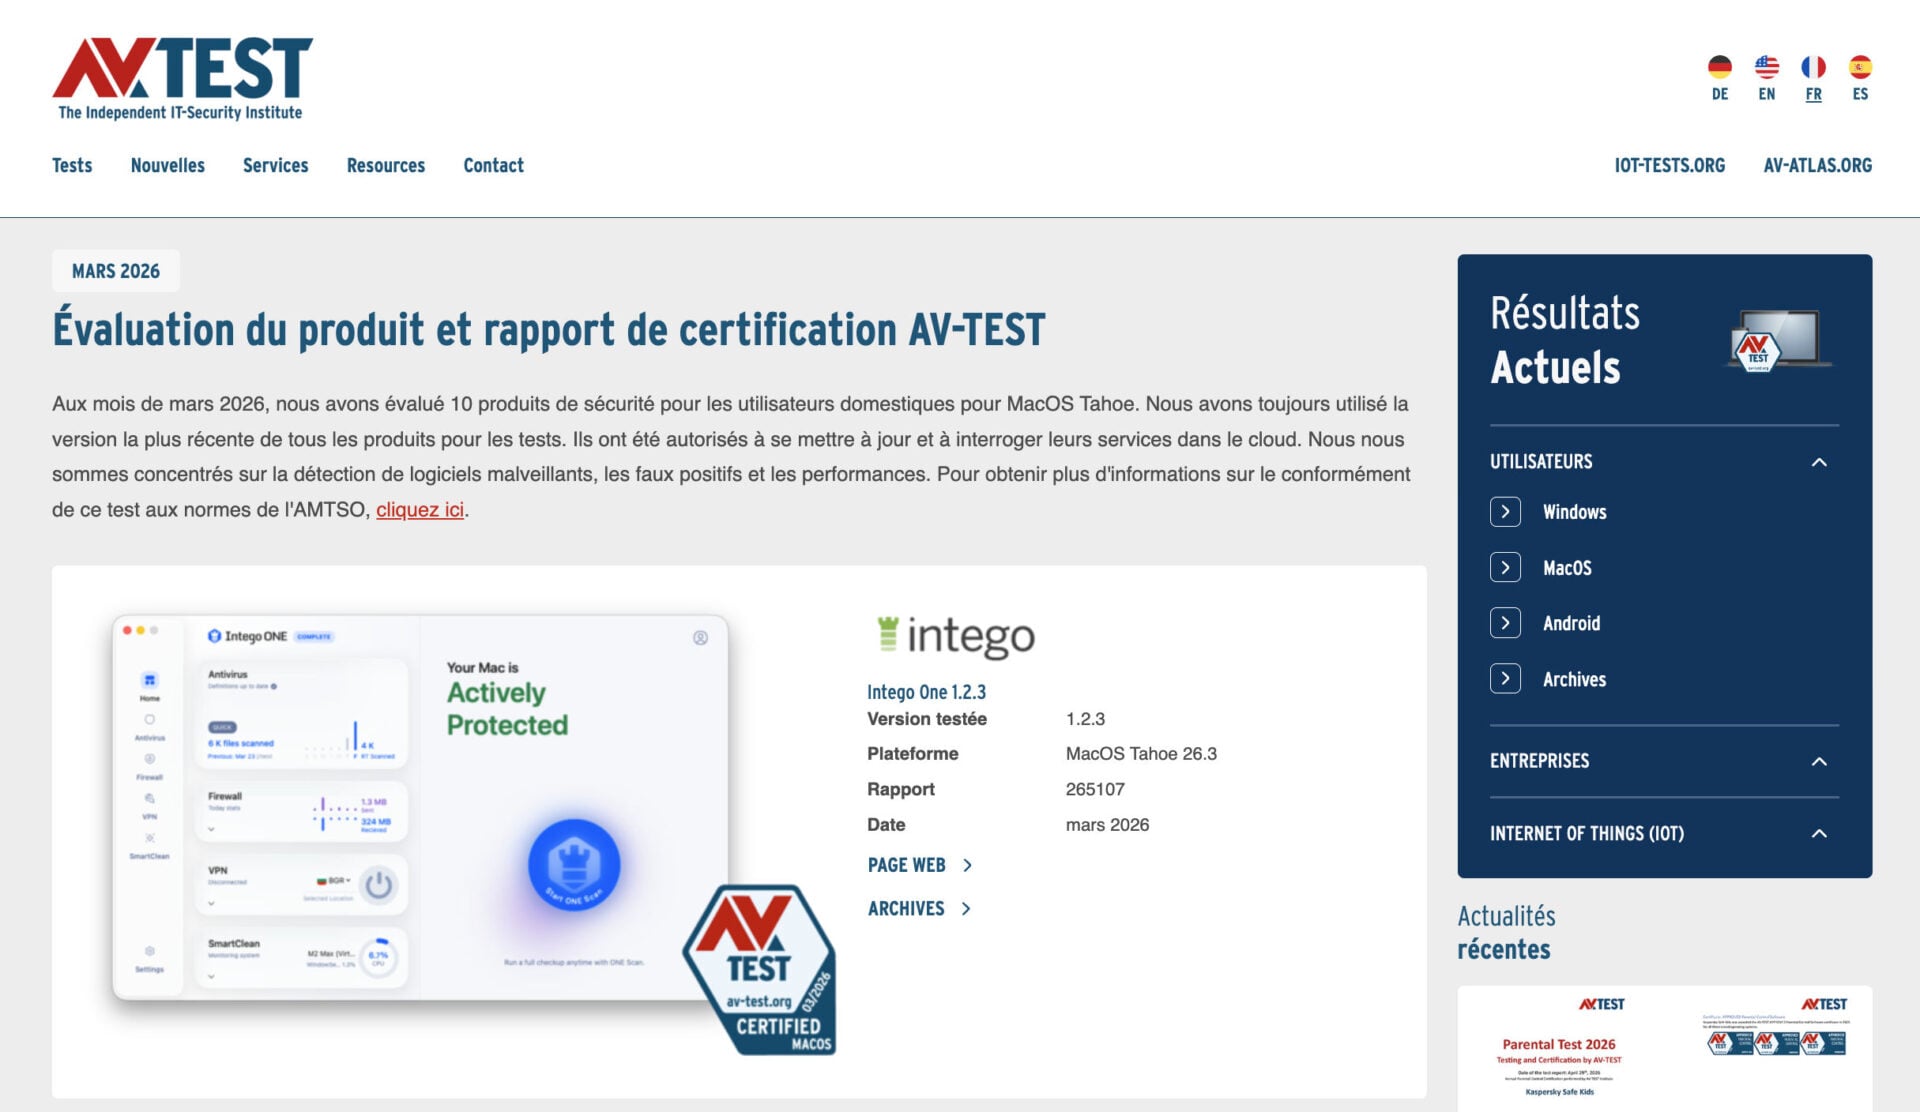Choose Spanish via the Spain flag
Image resolution: width=1920 pixels, height=1112 pixels.
1860,67
